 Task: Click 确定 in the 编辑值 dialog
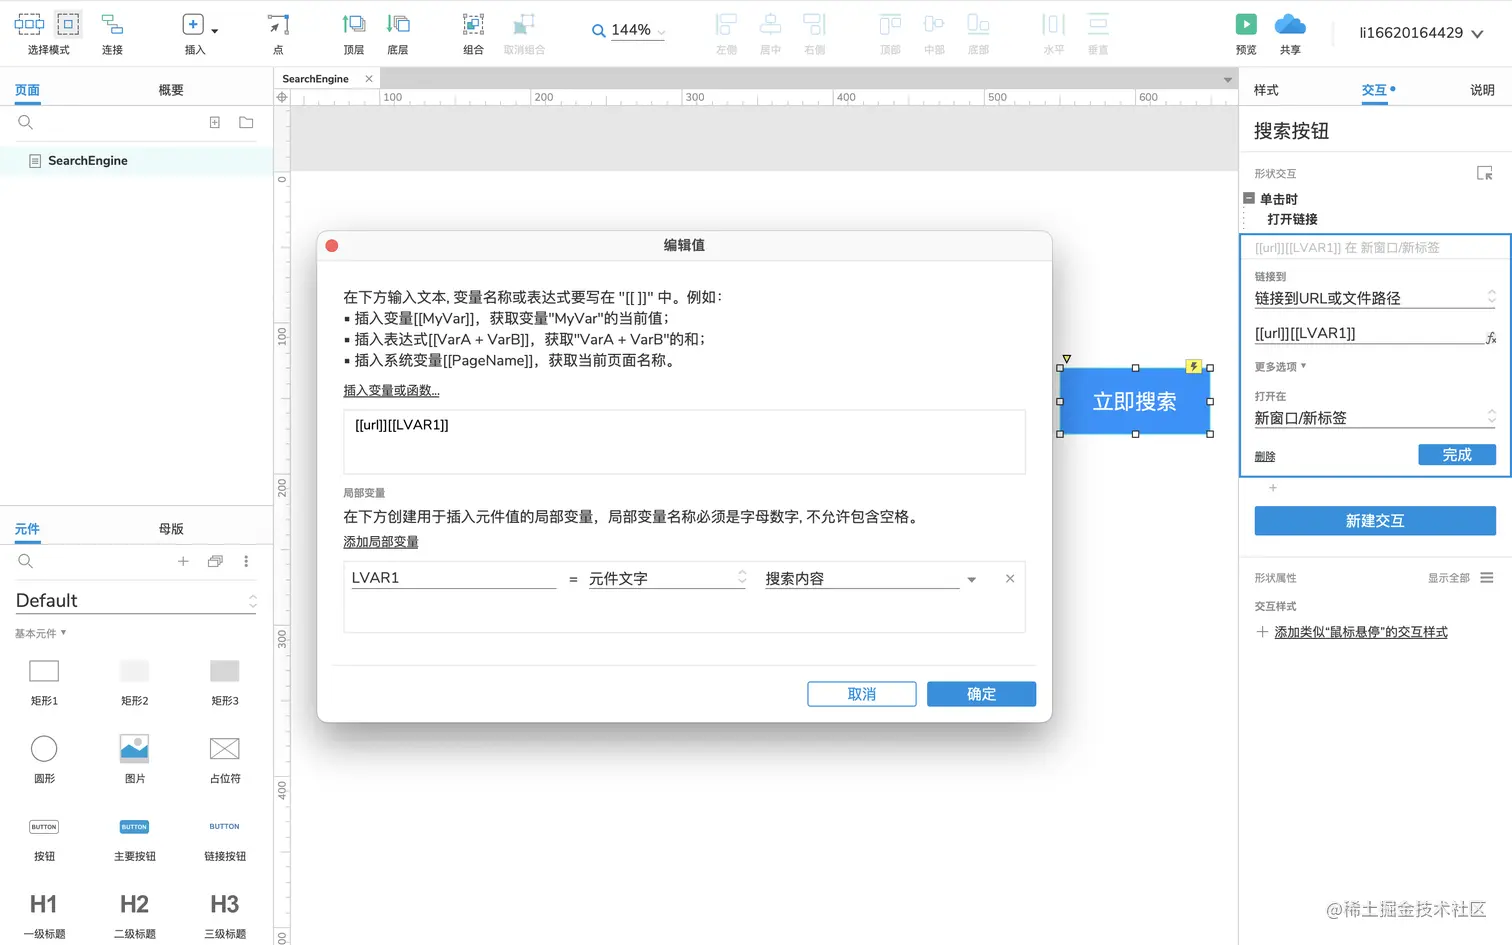(981, 694)
